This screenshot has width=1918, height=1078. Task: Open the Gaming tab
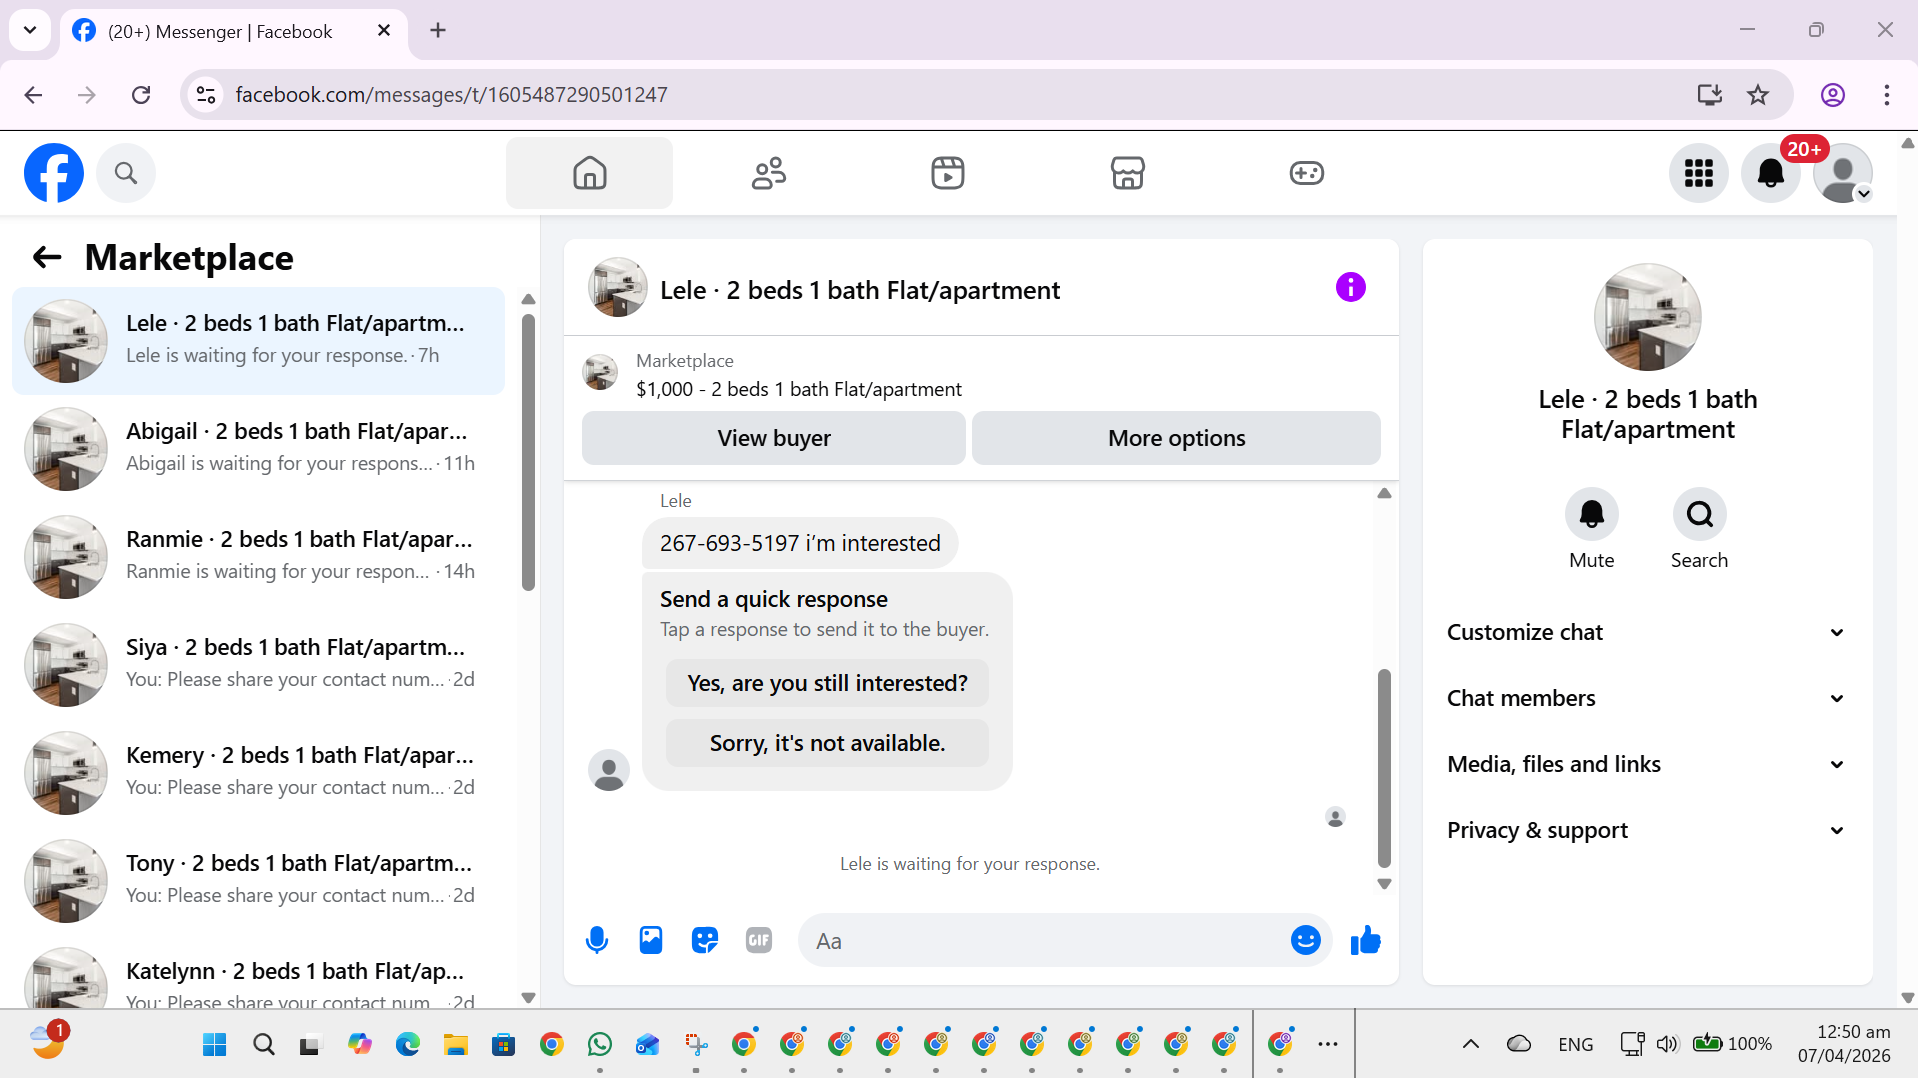[1306, 173]
